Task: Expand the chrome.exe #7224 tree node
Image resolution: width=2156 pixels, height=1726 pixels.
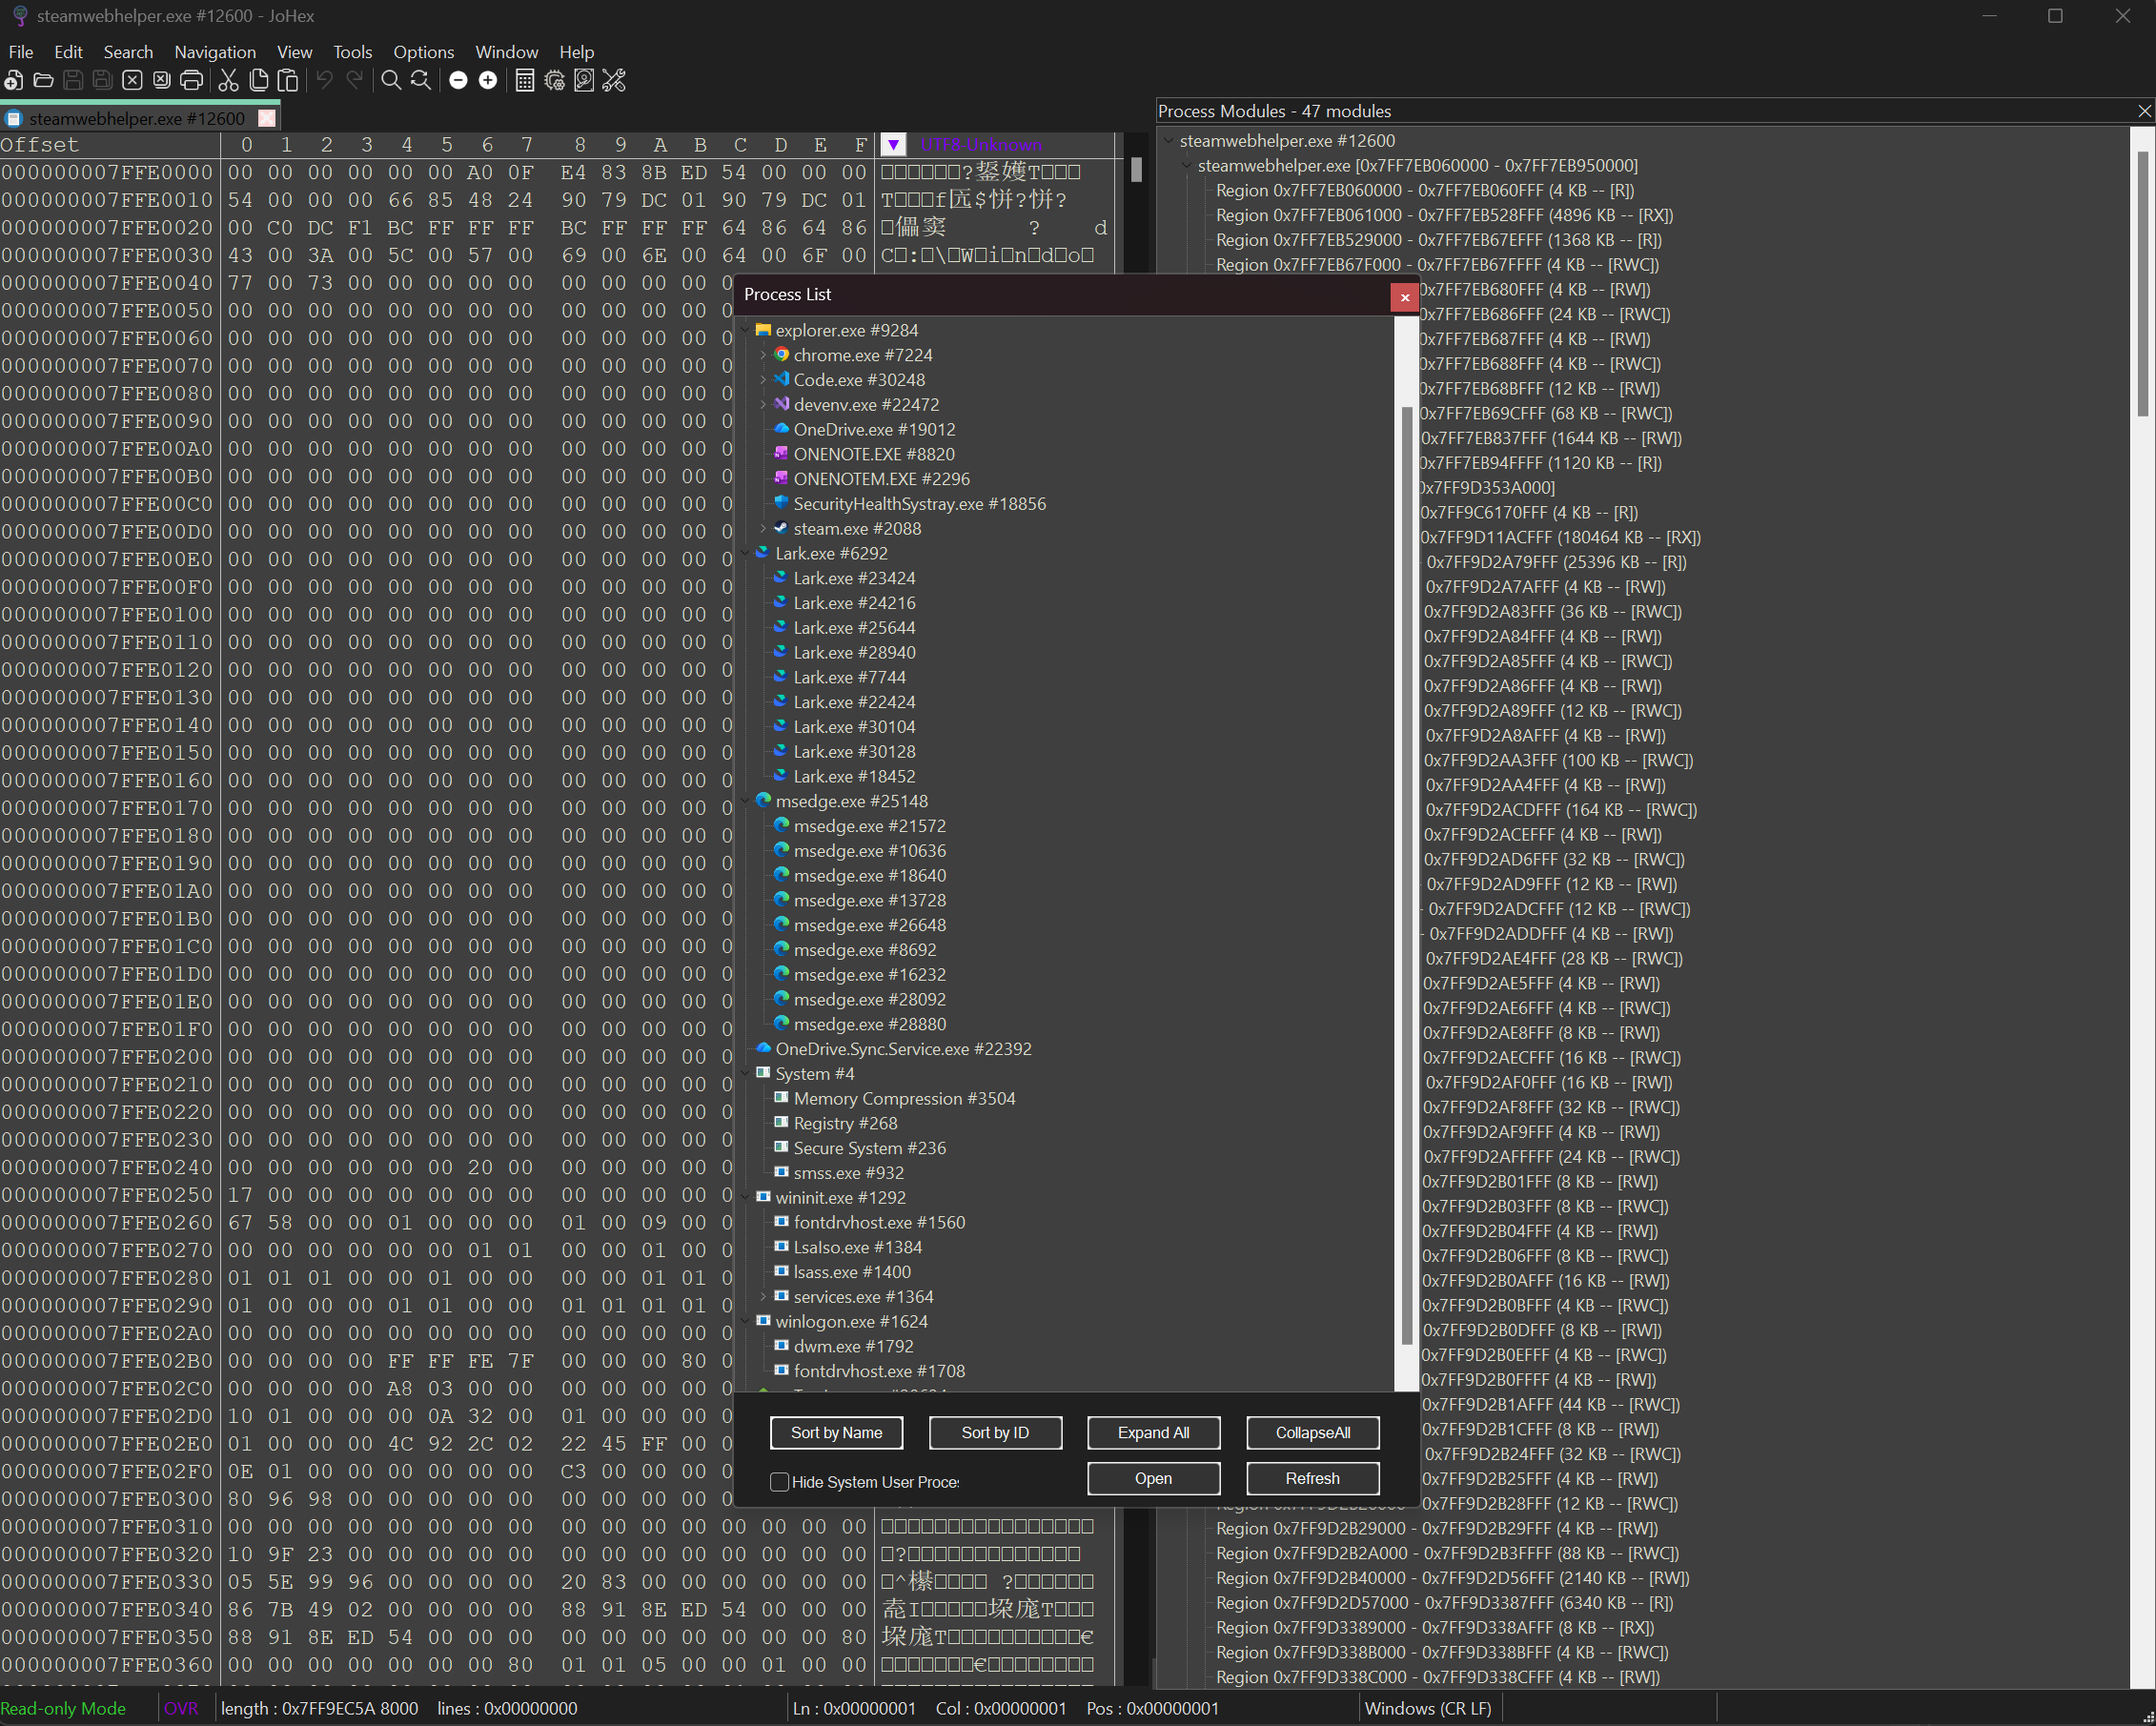Action: click(763, 355)
